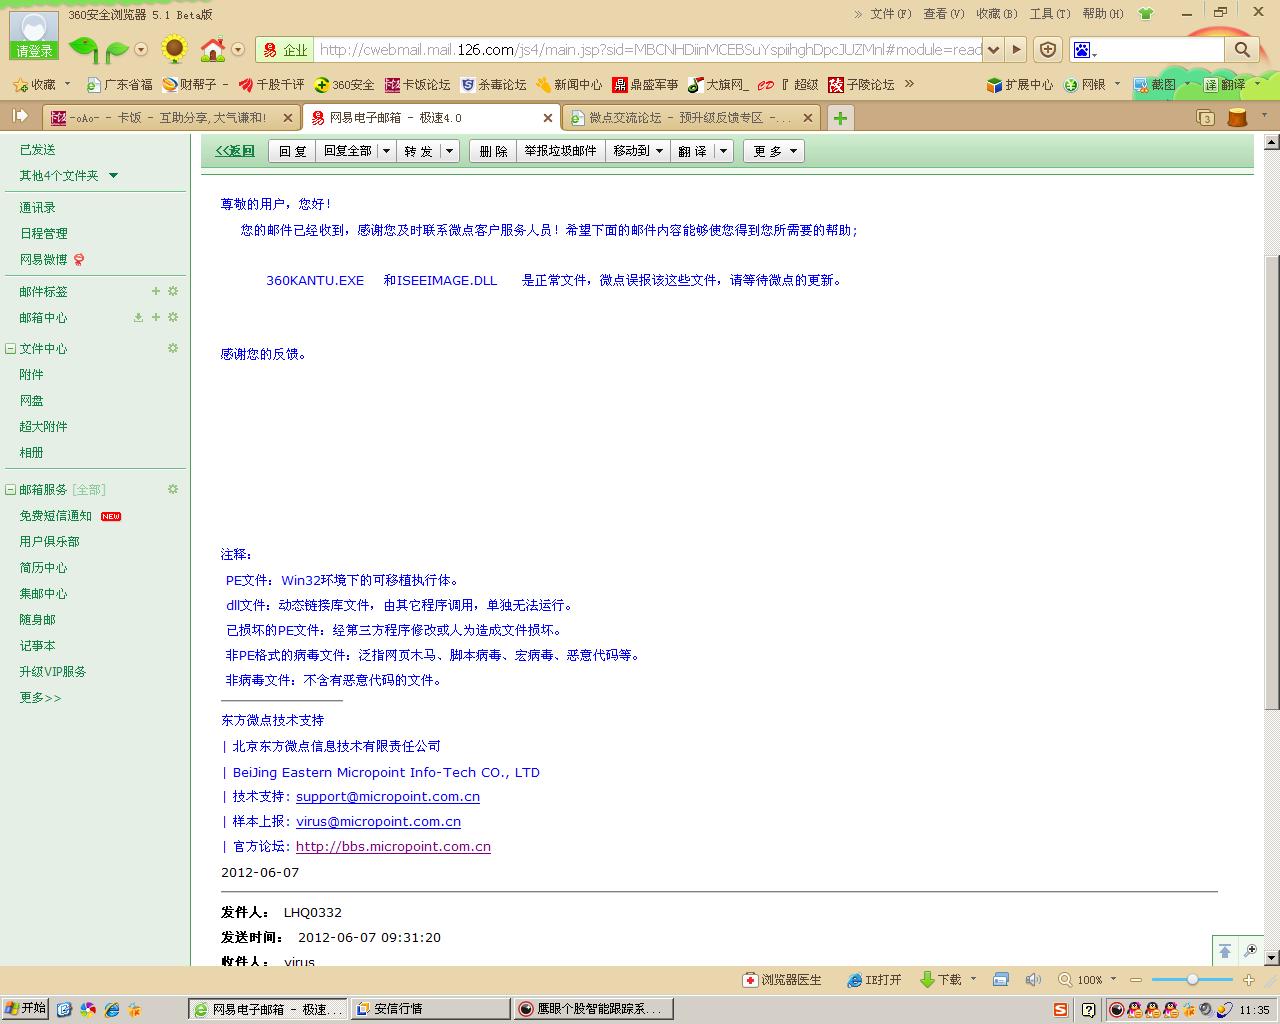Collapse the 文件中心 section

pos(10,349)
